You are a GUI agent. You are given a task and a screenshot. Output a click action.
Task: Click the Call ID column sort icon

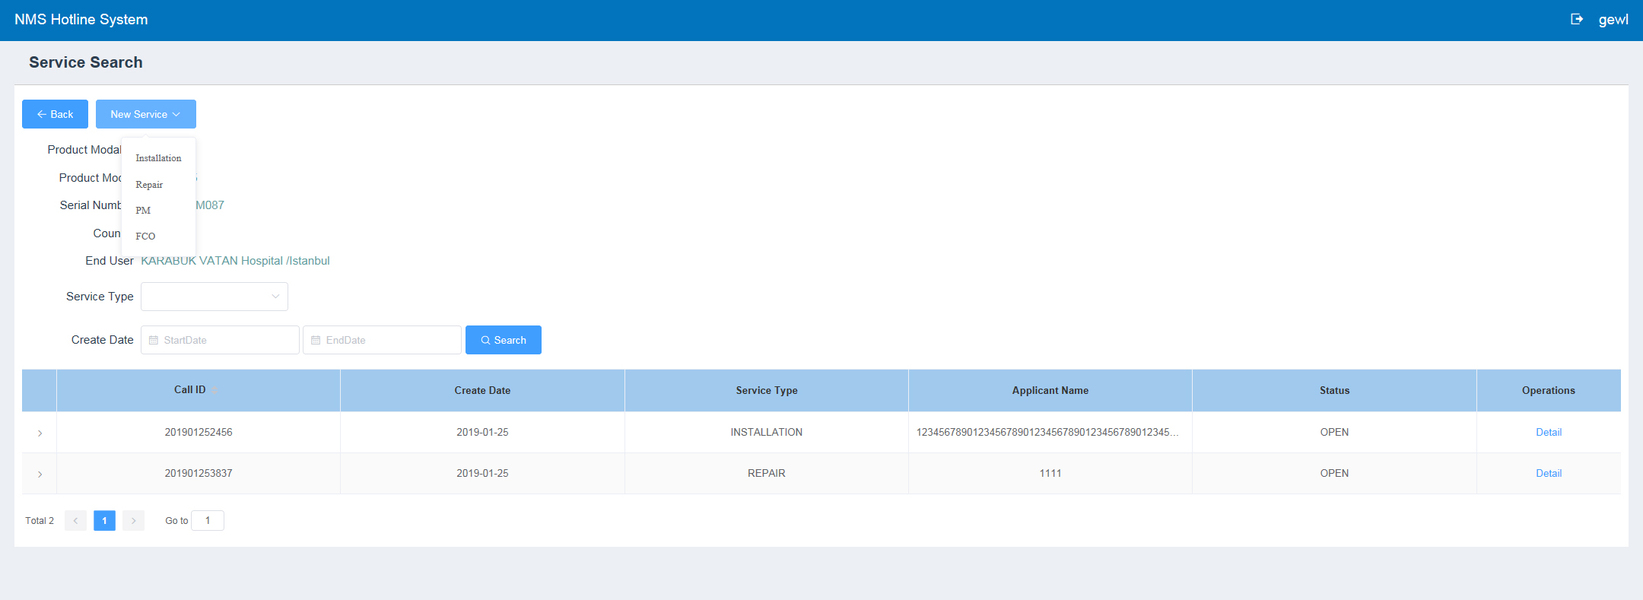click(x=215, y=390)
